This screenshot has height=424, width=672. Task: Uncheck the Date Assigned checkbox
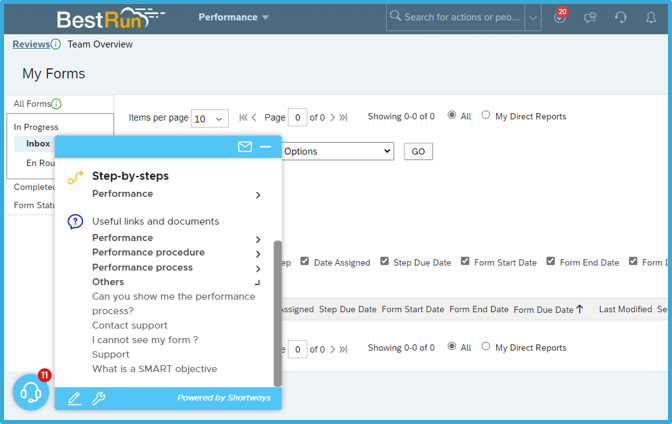(x=304, y=261)
